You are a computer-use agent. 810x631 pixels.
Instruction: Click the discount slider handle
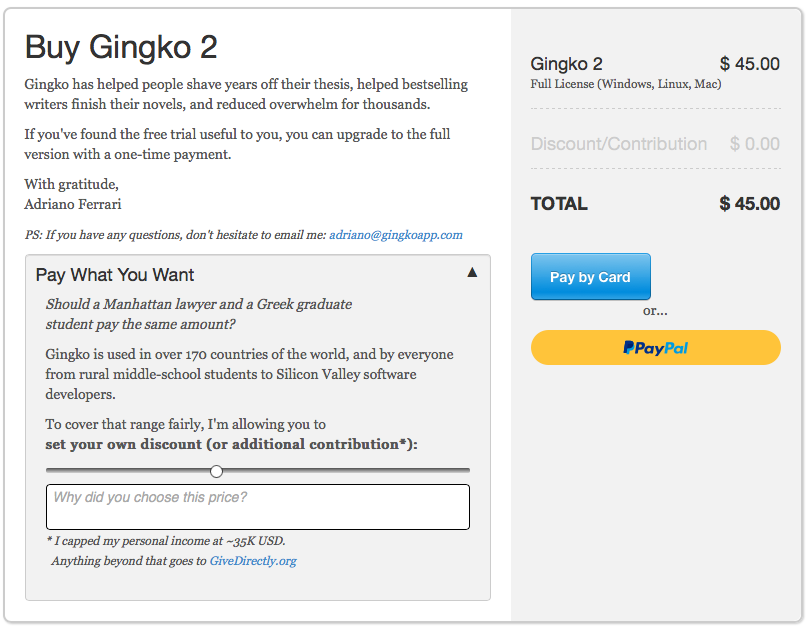point(216,471)
